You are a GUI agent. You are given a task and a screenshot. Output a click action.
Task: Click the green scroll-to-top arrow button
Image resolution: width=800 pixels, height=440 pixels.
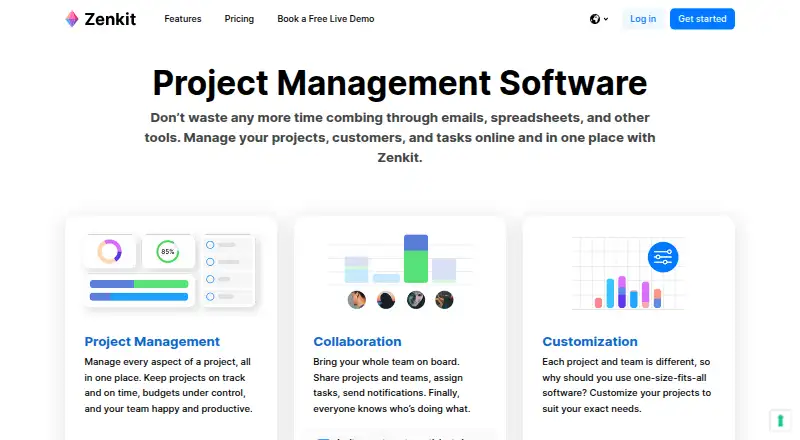click(x=780, y=421)
